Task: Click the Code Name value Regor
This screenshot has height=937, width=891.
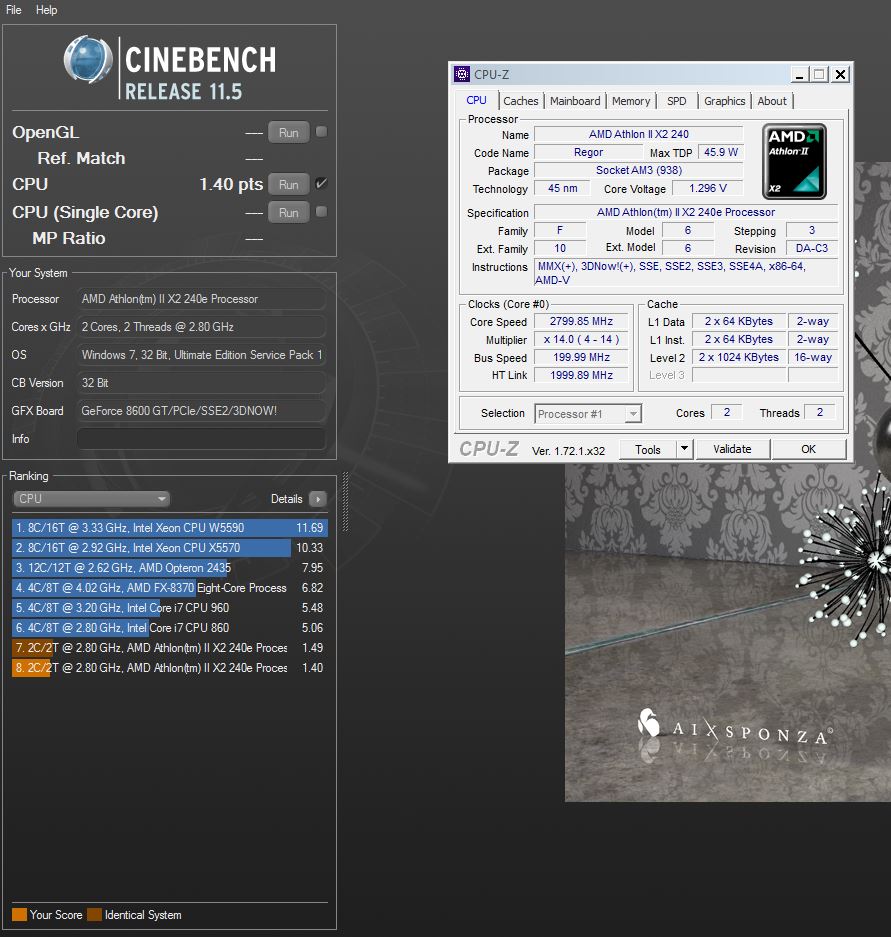Action: pyautogui.click(x=588, y=152)
